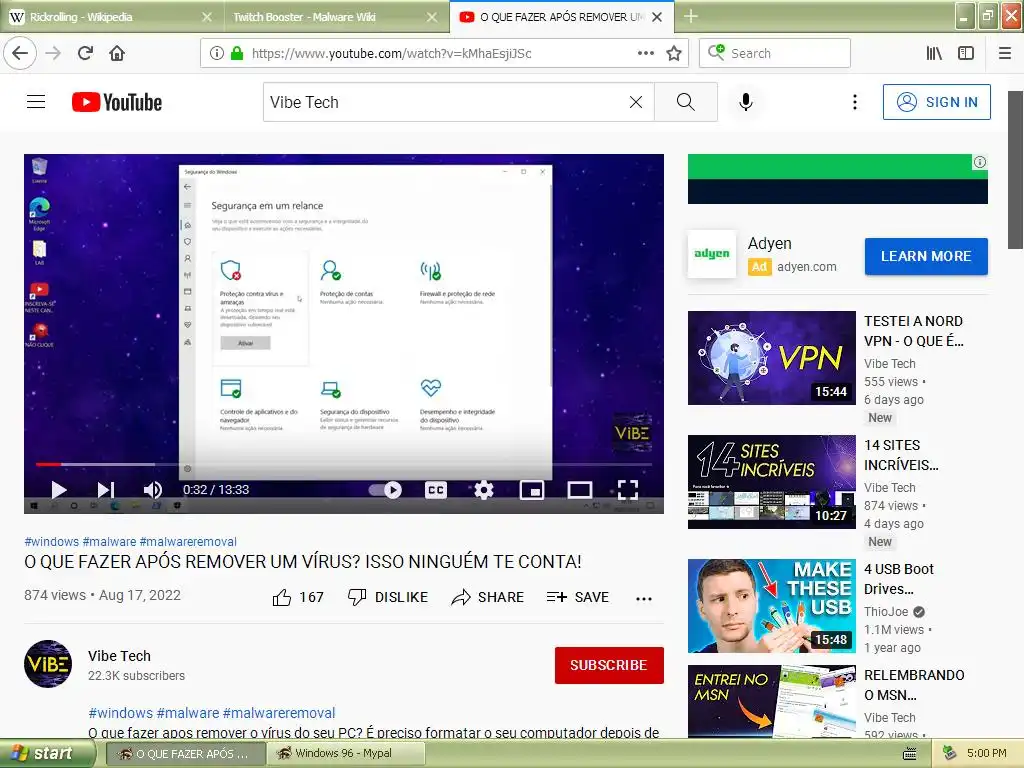Viewport: 1024px width, 768px height.
Task: Open a new browser tab
Action: [690, 17]
